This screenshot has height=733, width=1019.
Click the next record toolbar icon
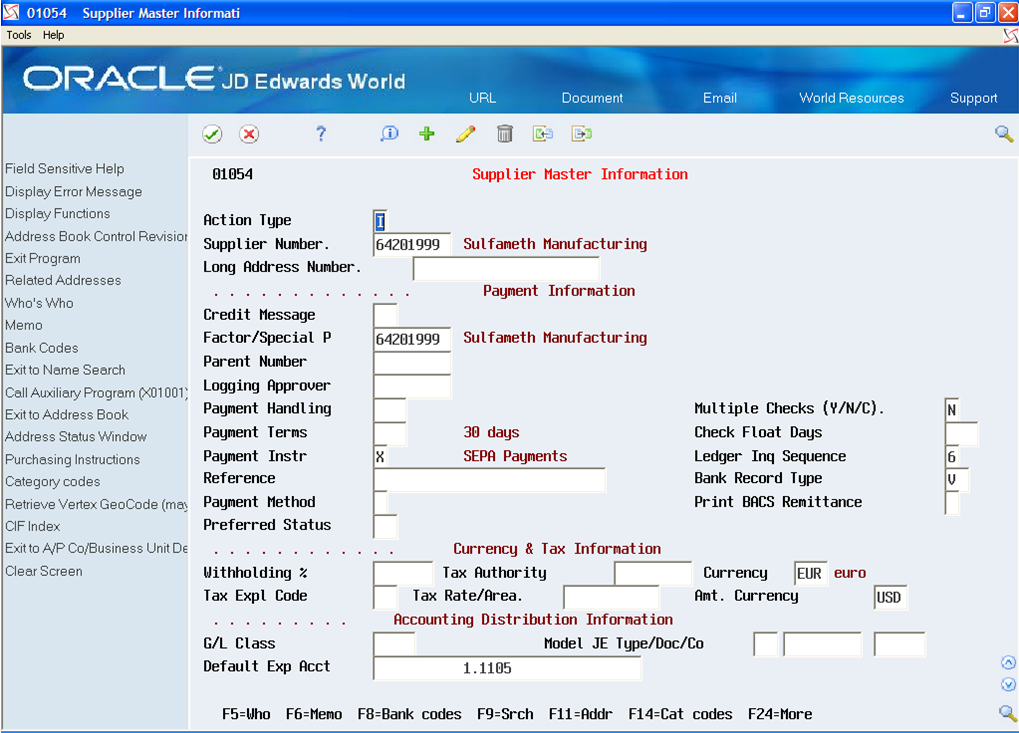point(582,134)
